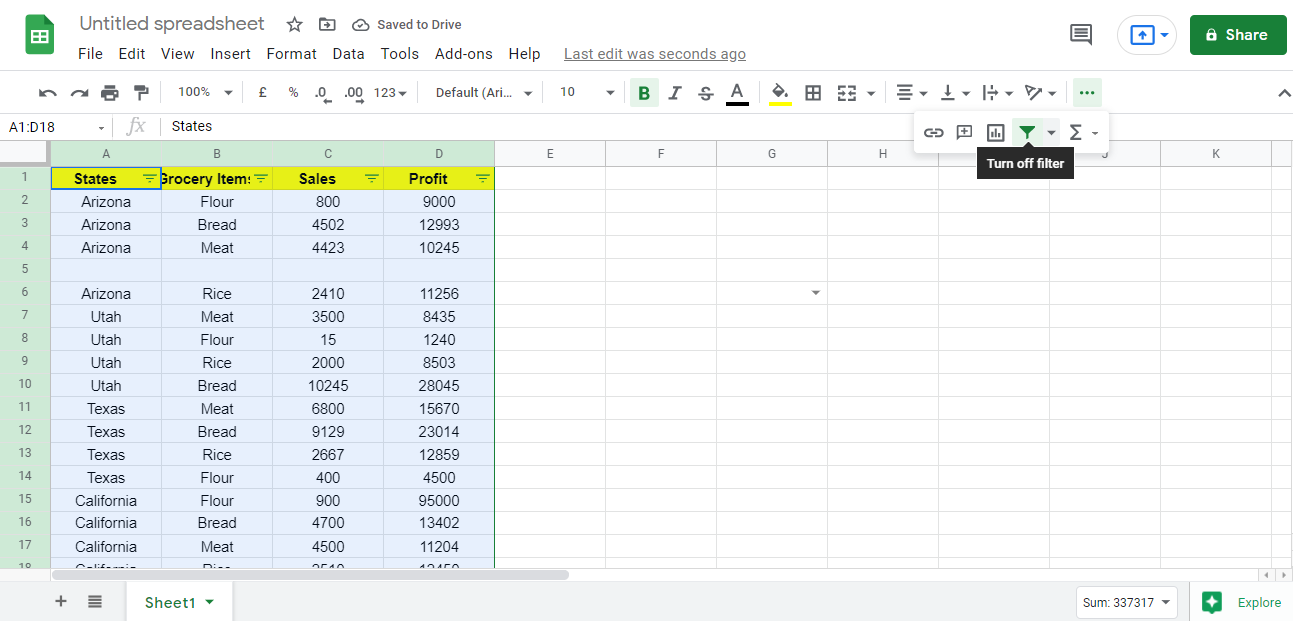Click the formula bar containing States
Image resolution: width=1293 pixels, height=621 pixels.
[x=725, y=126]
